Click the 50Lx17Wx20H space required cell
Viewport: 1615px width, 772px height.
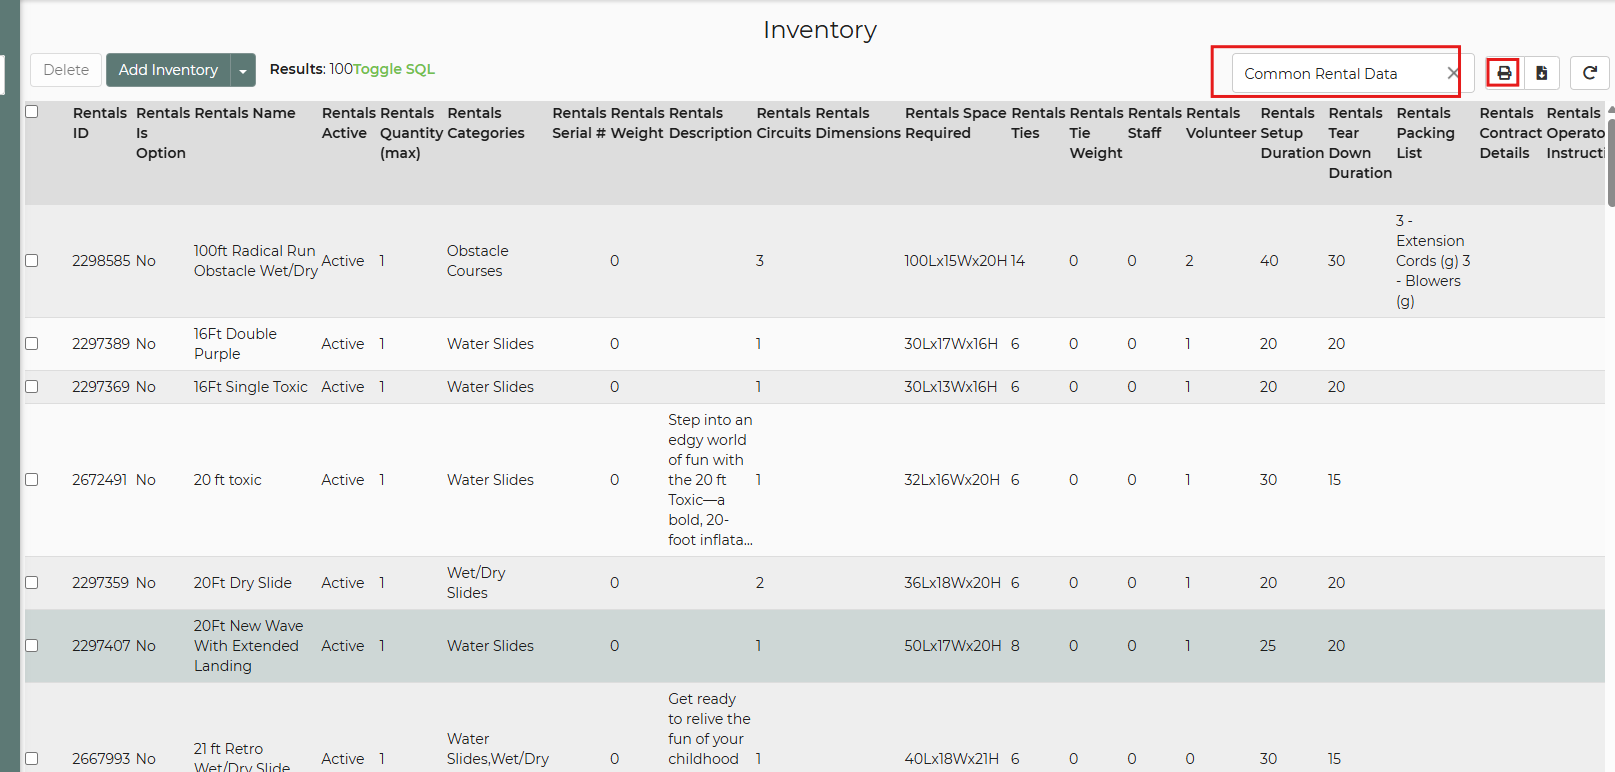tap(953, 646)
